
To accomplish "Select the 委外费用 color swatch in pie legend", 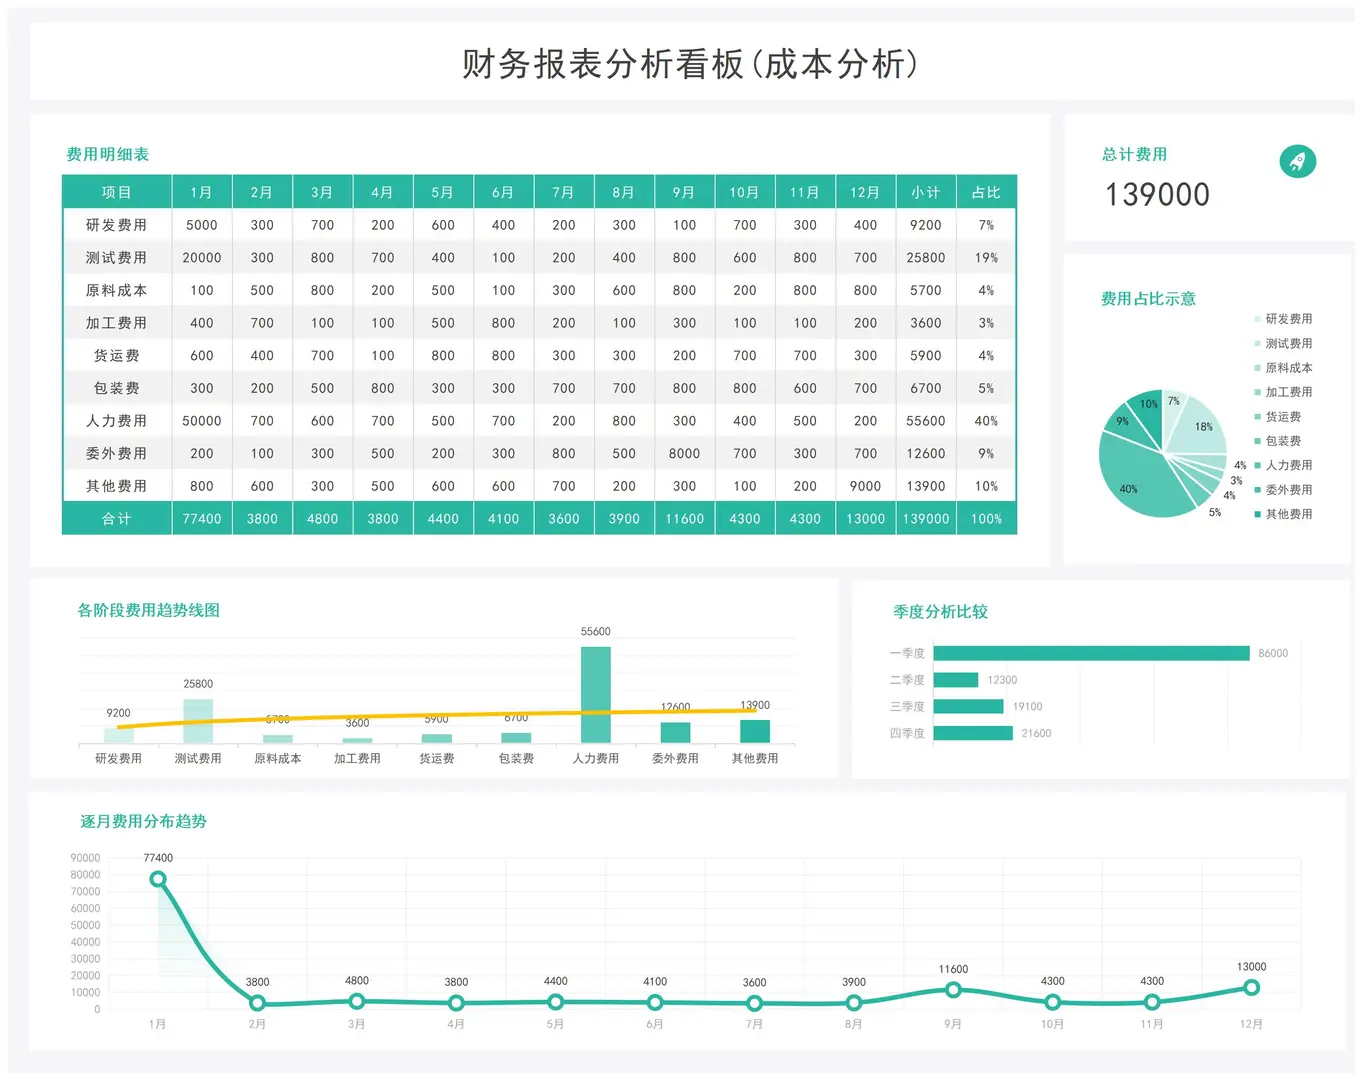I will pos(1257,490).
